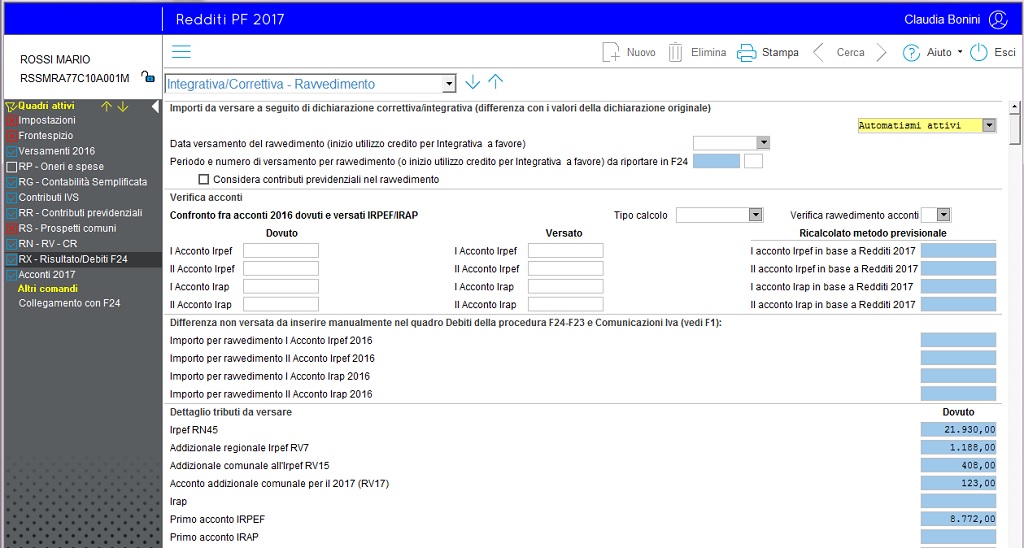Click the Stampa printer icon
The height and width of the screenshot is (548, 1024).
click(746, 52)
